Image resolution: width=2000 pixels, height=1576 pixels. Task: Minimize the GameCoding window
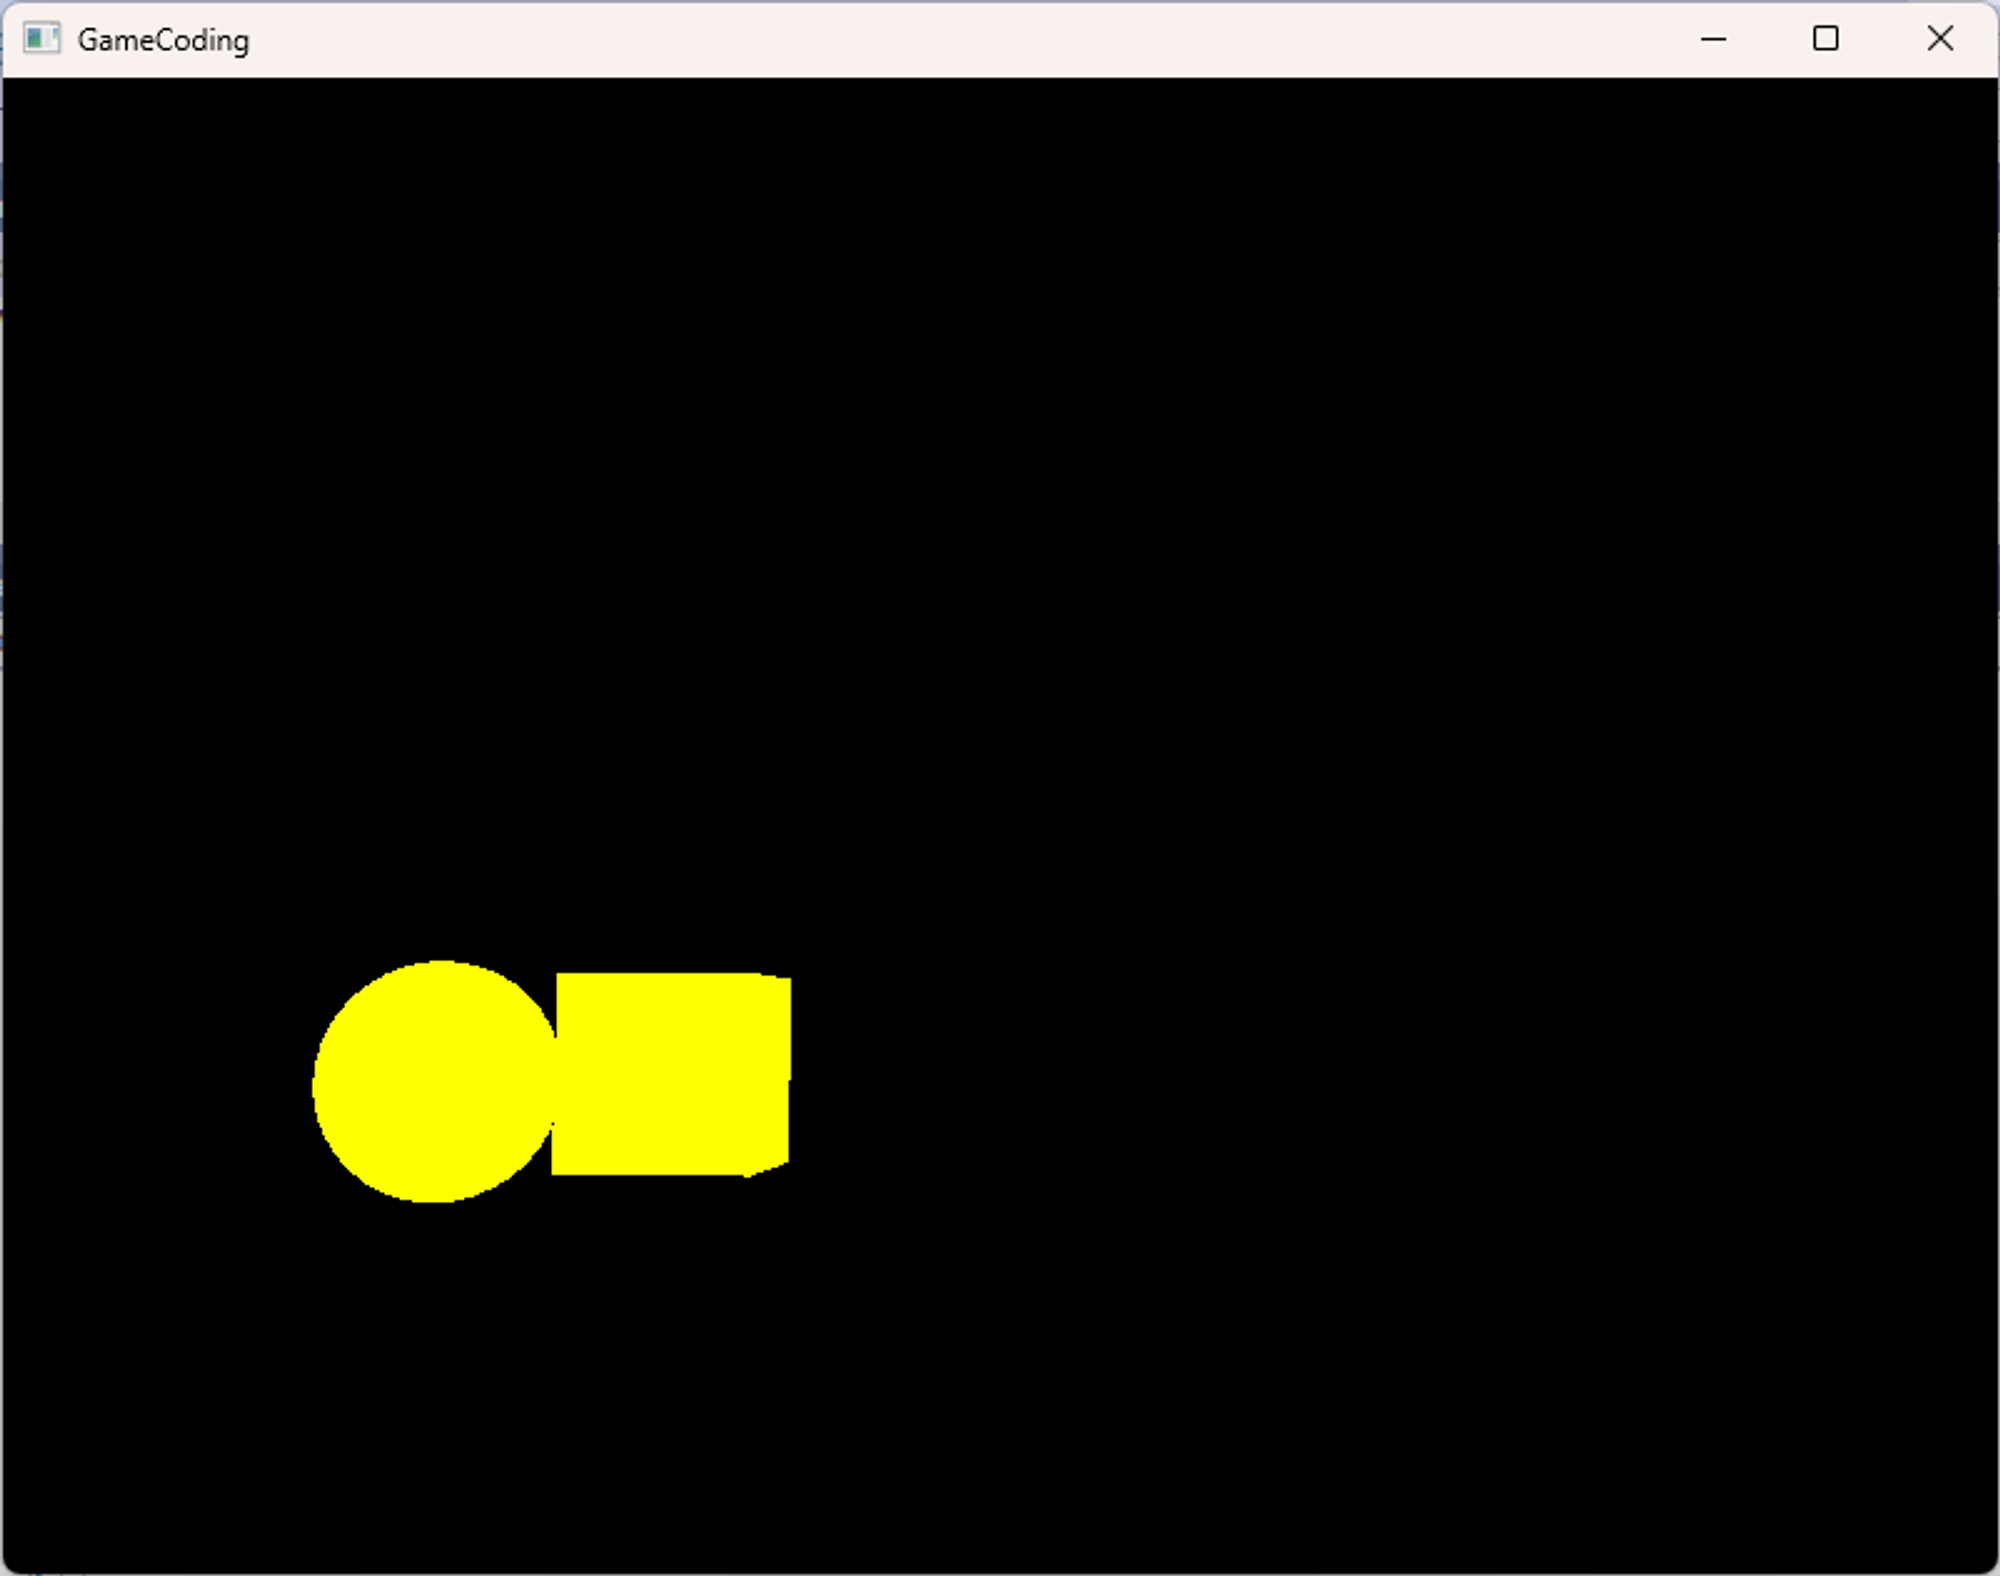click(x=1713, y=39)
